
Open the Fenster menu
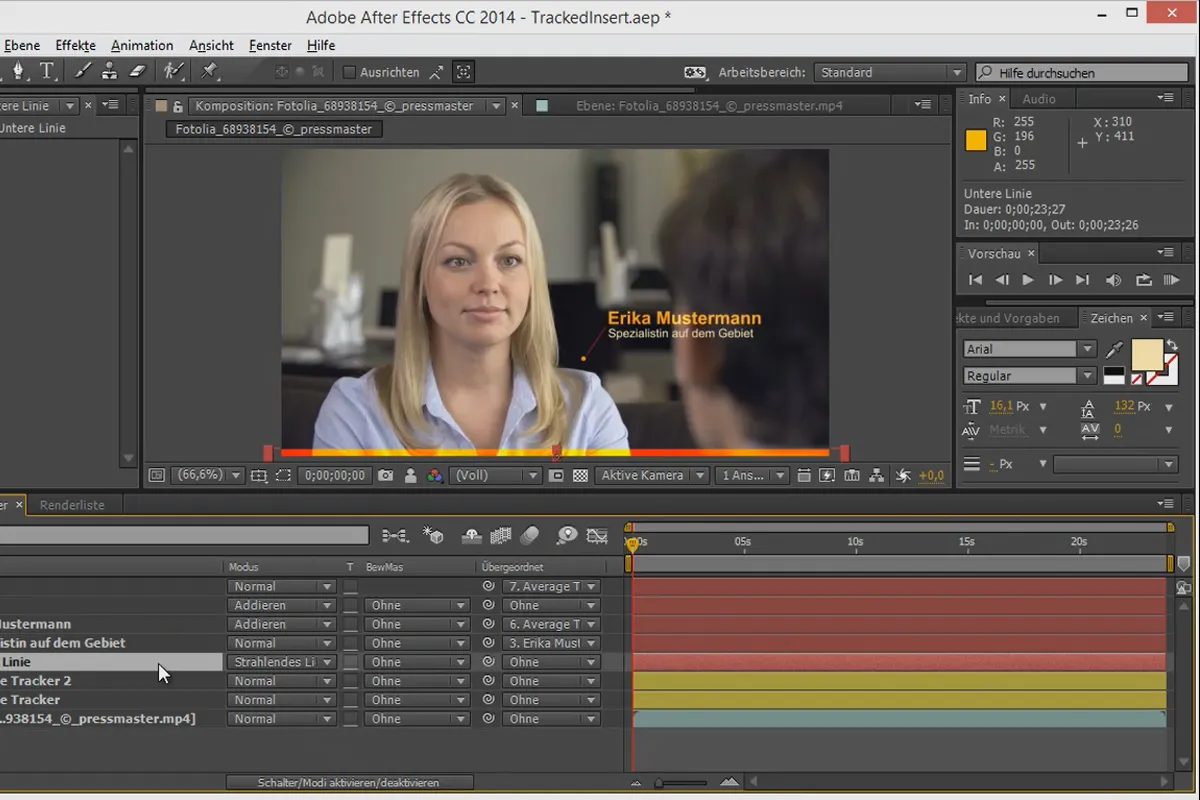pos(270,45)
